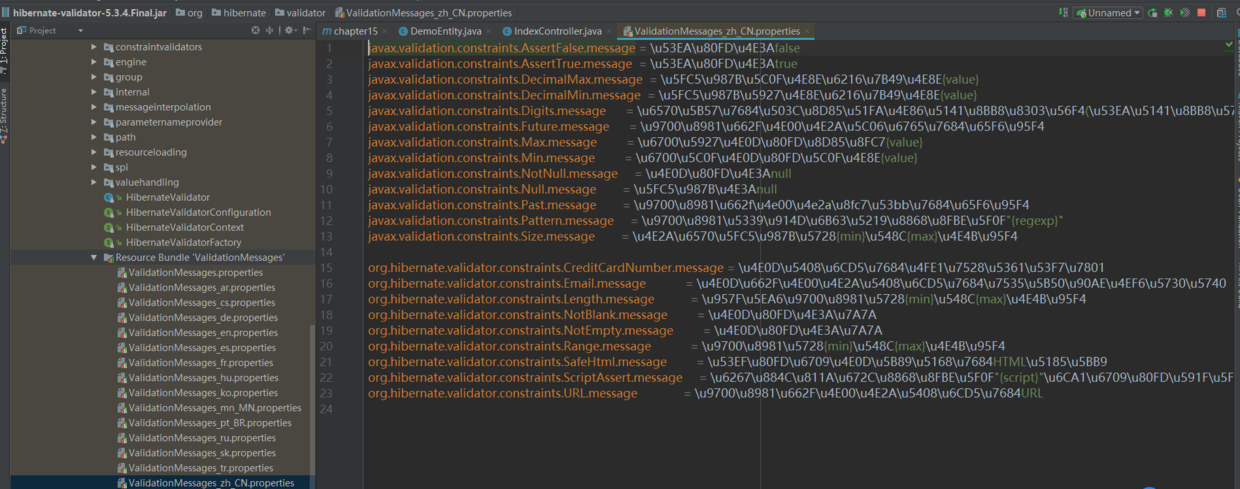
Task: Expand the engine package arrow
Action: tap(95, 62)
